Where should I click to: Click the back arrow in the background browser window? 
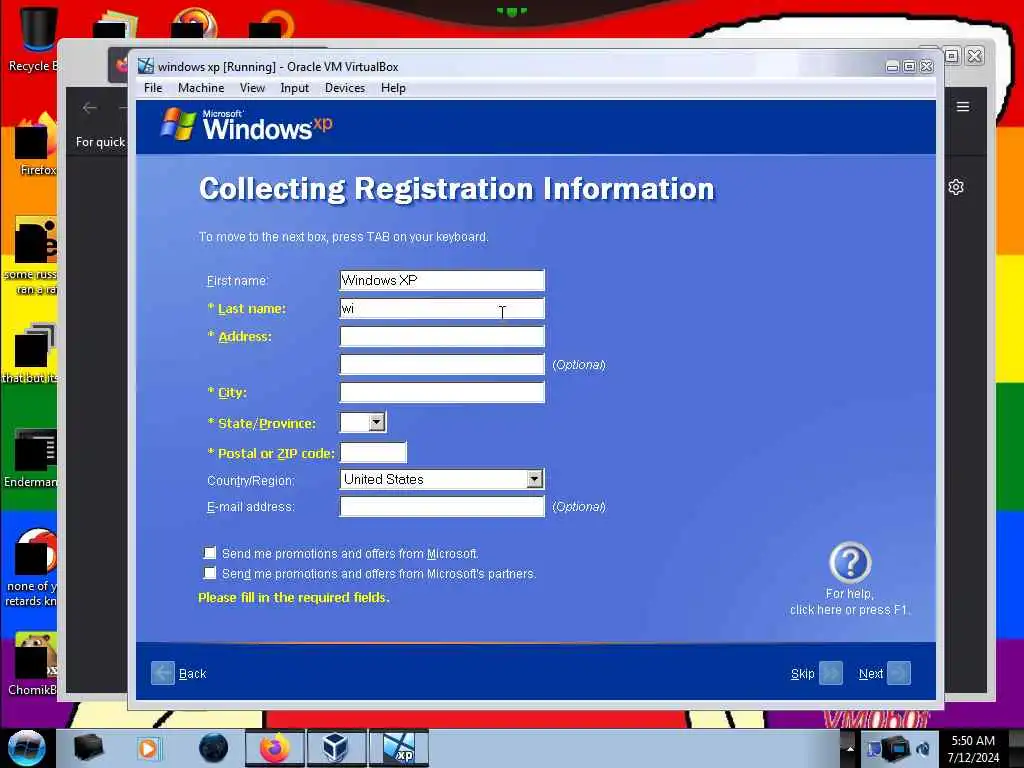pyautogui.click(x=89, y=108)
